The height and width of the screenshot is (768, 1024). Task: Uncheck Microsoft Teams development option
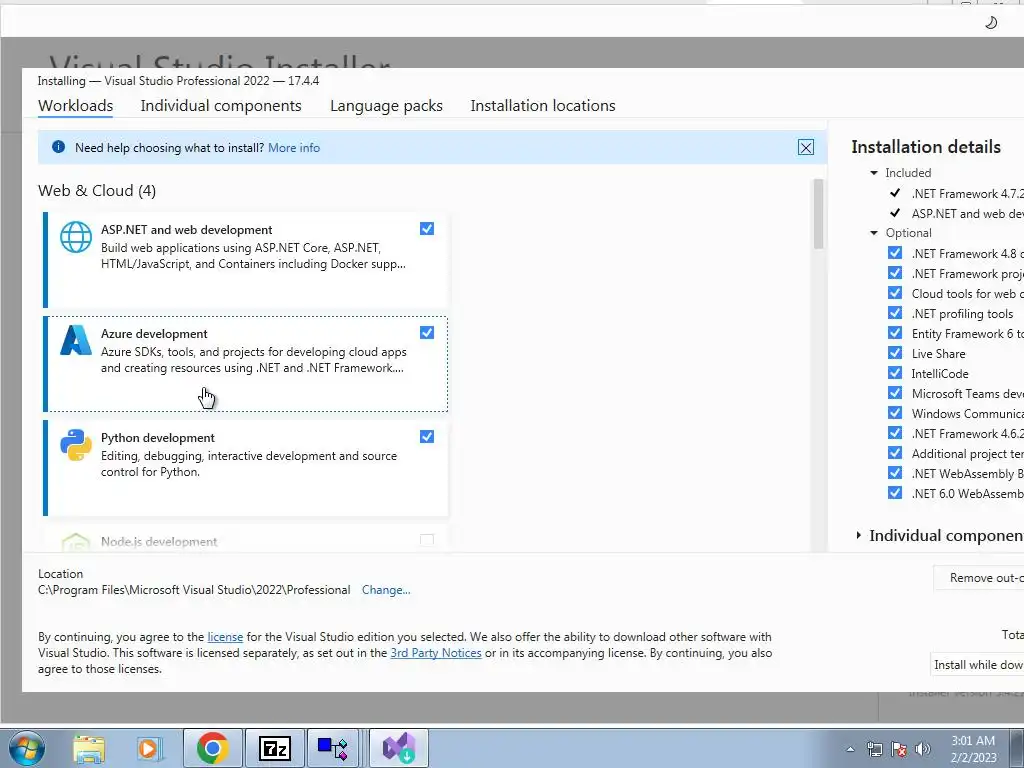(895, 393)
